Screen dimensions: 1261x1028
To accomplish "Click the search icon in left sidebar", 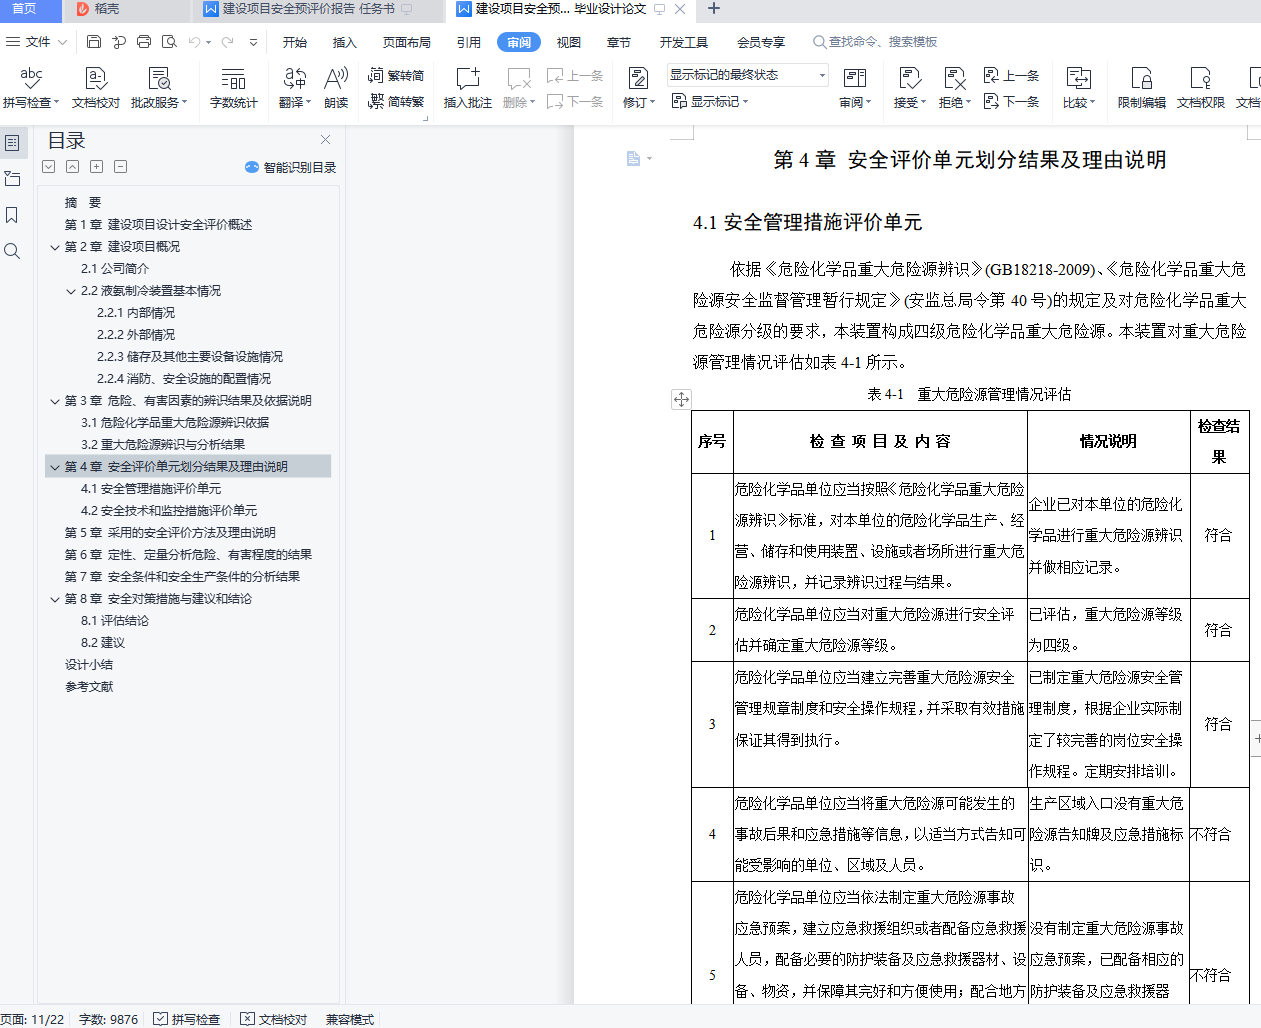I will (12, 251).
